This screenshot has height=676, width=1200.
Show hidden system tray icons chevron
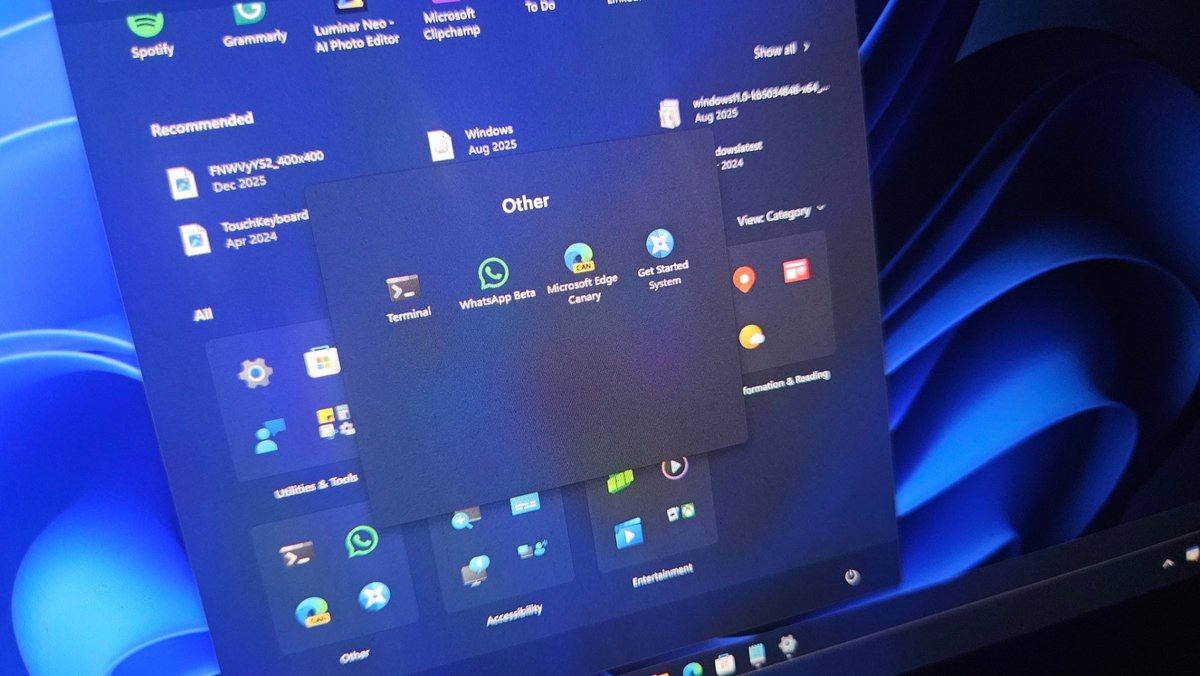tap(1166, 563)
